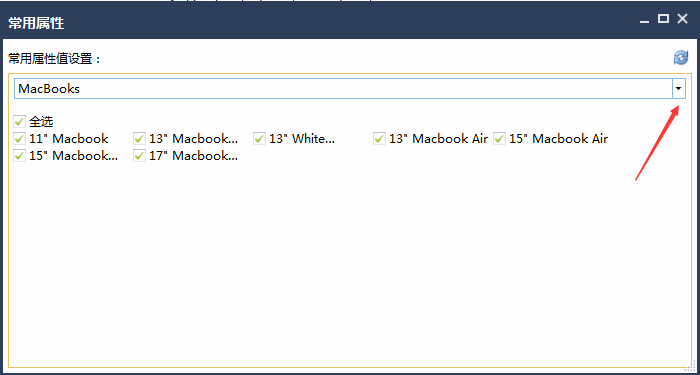Uncheck the 11" Macbook checkbox
This screenshot has height=375, width=700.
click(x=19, y=139)
